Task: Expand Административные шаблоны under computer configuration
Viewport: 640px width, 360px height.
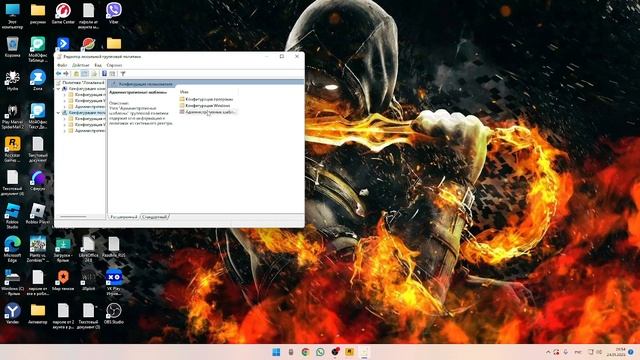Action: (64, 107)
